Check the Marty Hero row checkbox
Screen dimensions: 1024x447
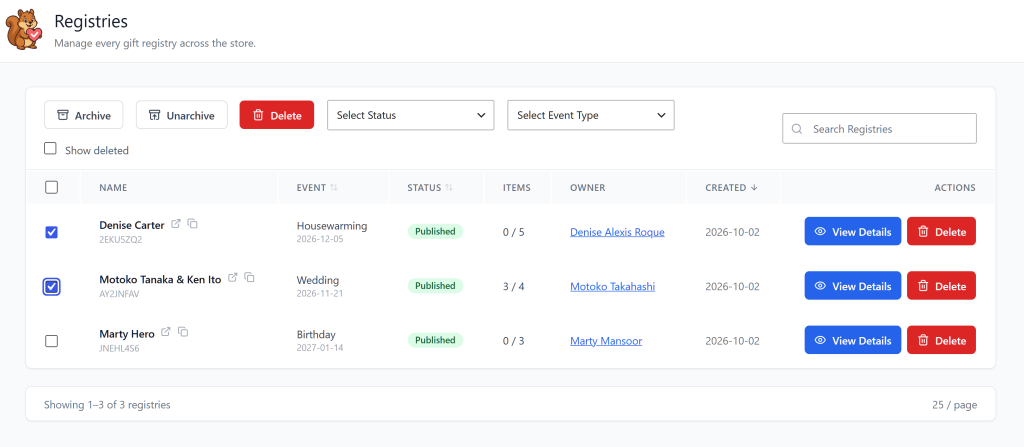(x=52, y=340)
